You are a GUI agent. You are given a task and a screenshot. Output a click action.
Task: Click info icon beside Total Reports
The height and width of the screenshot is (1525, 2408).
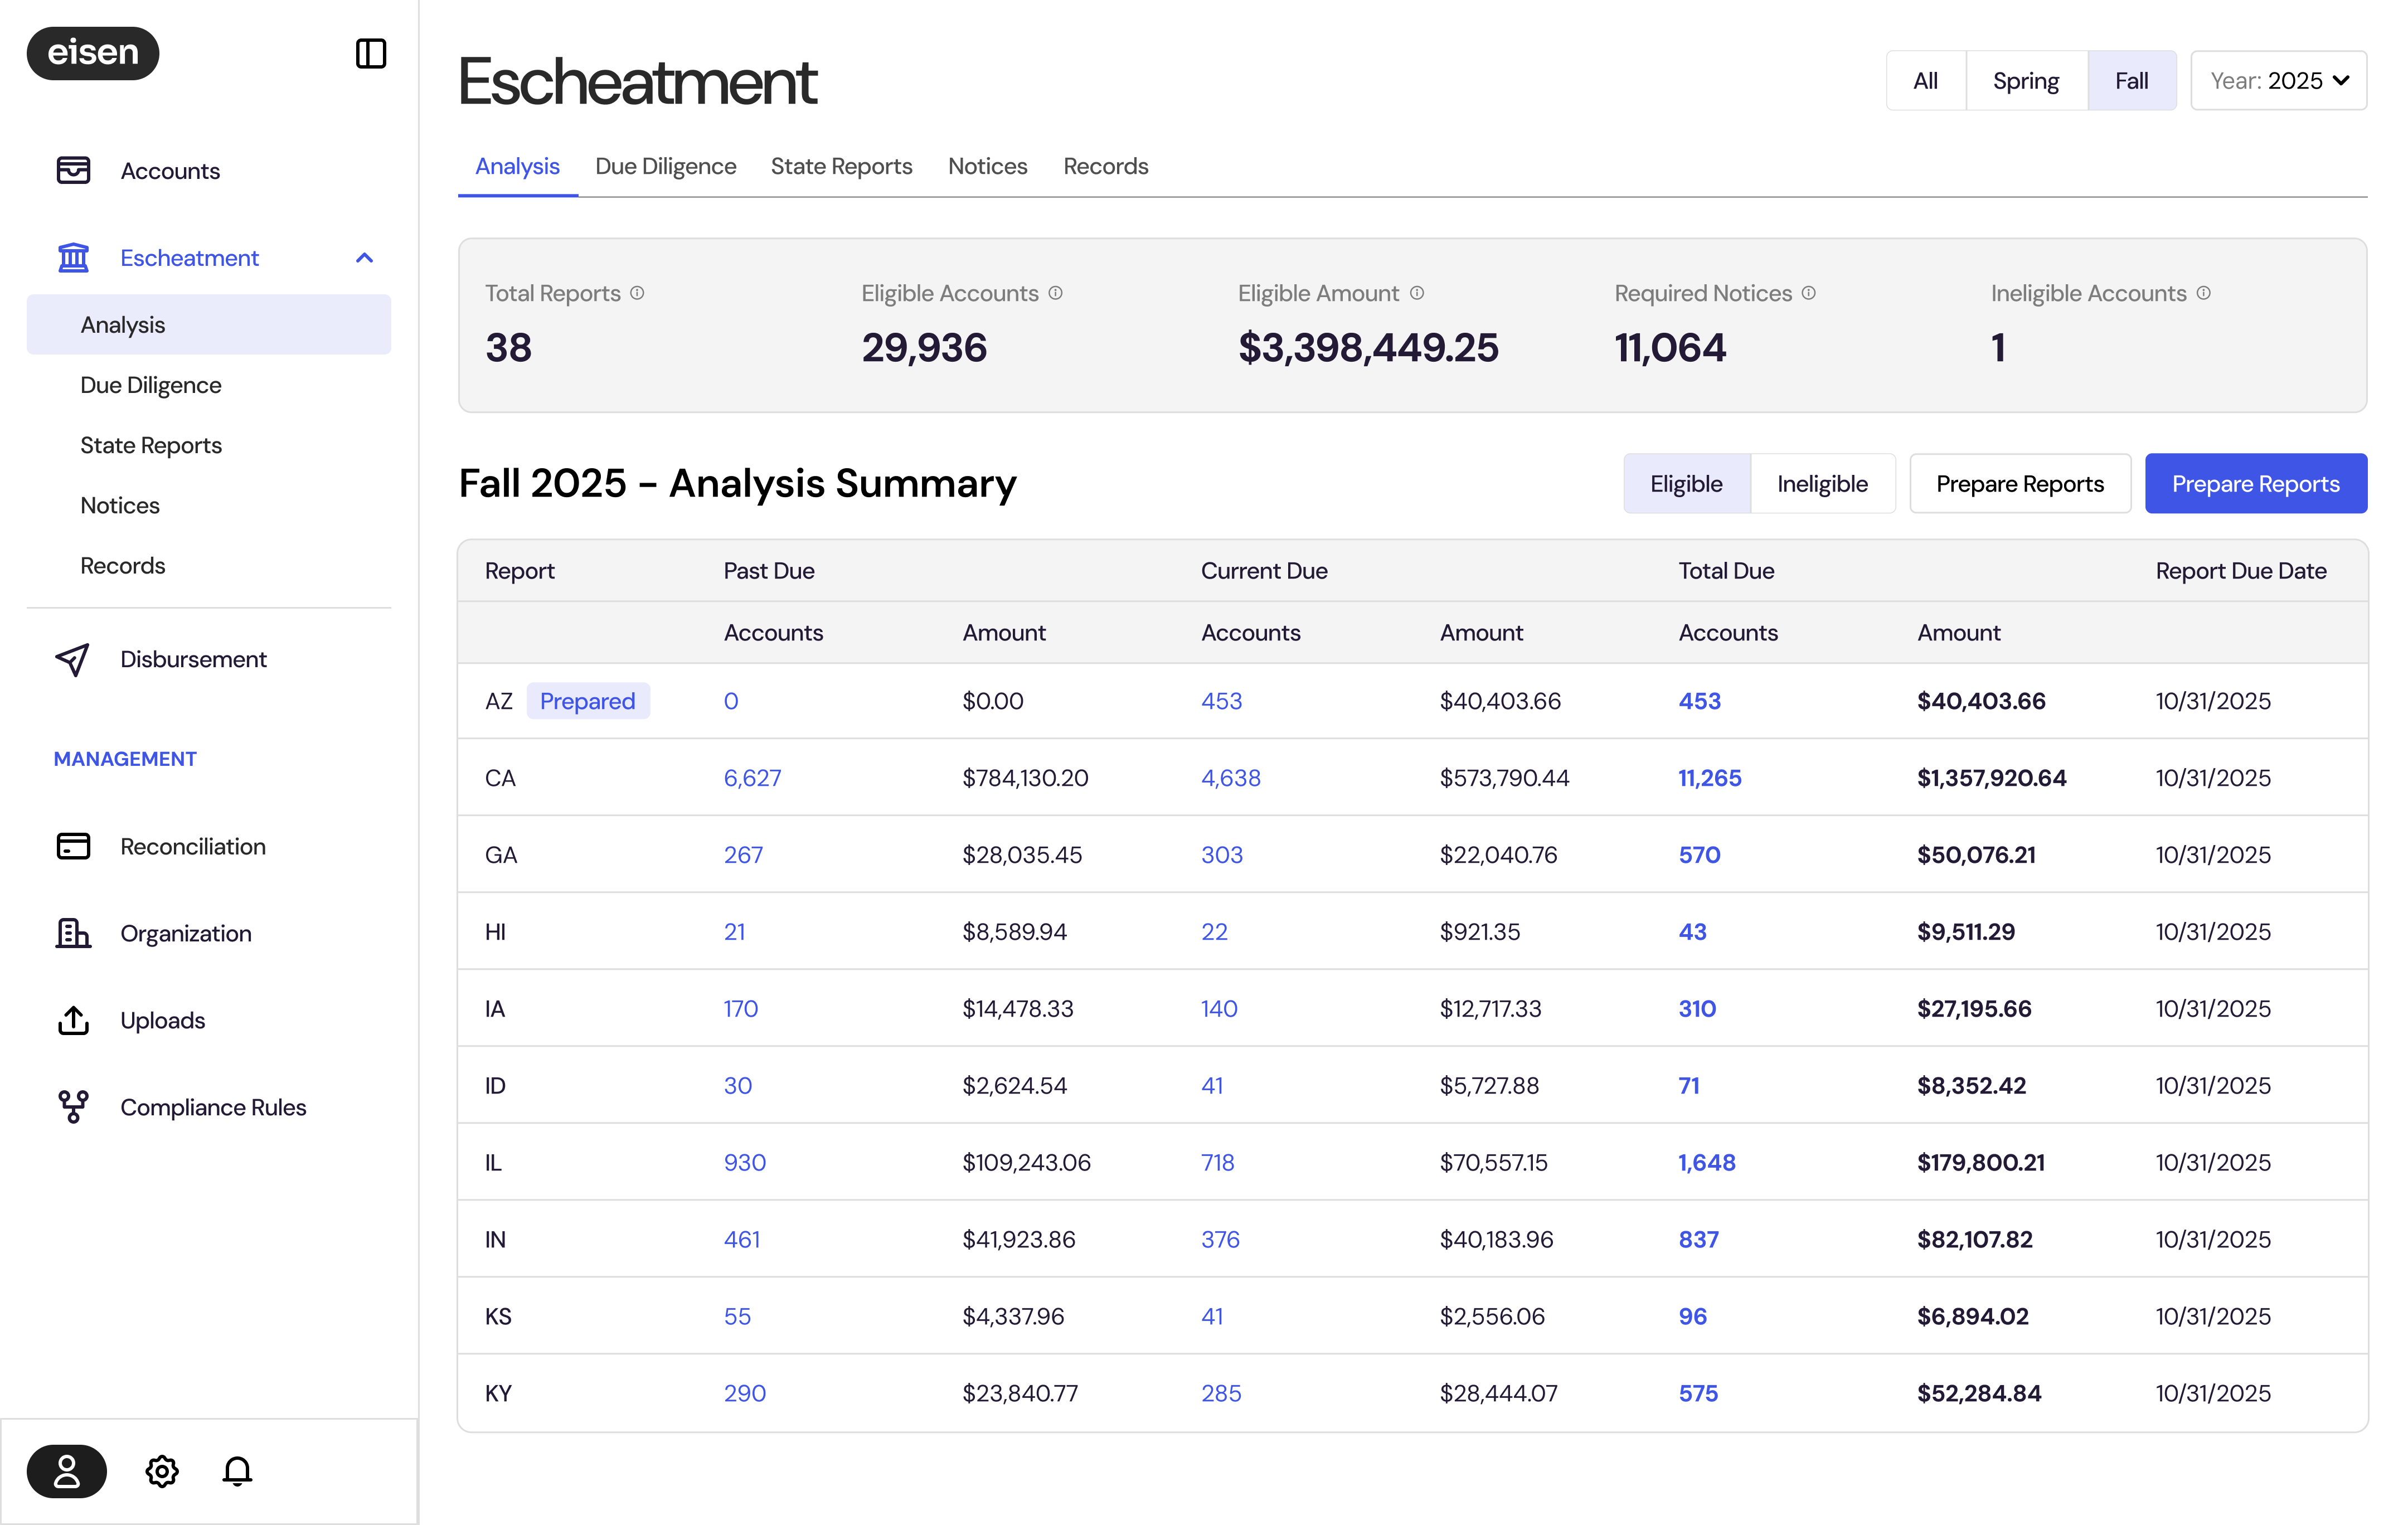point(637,293)
